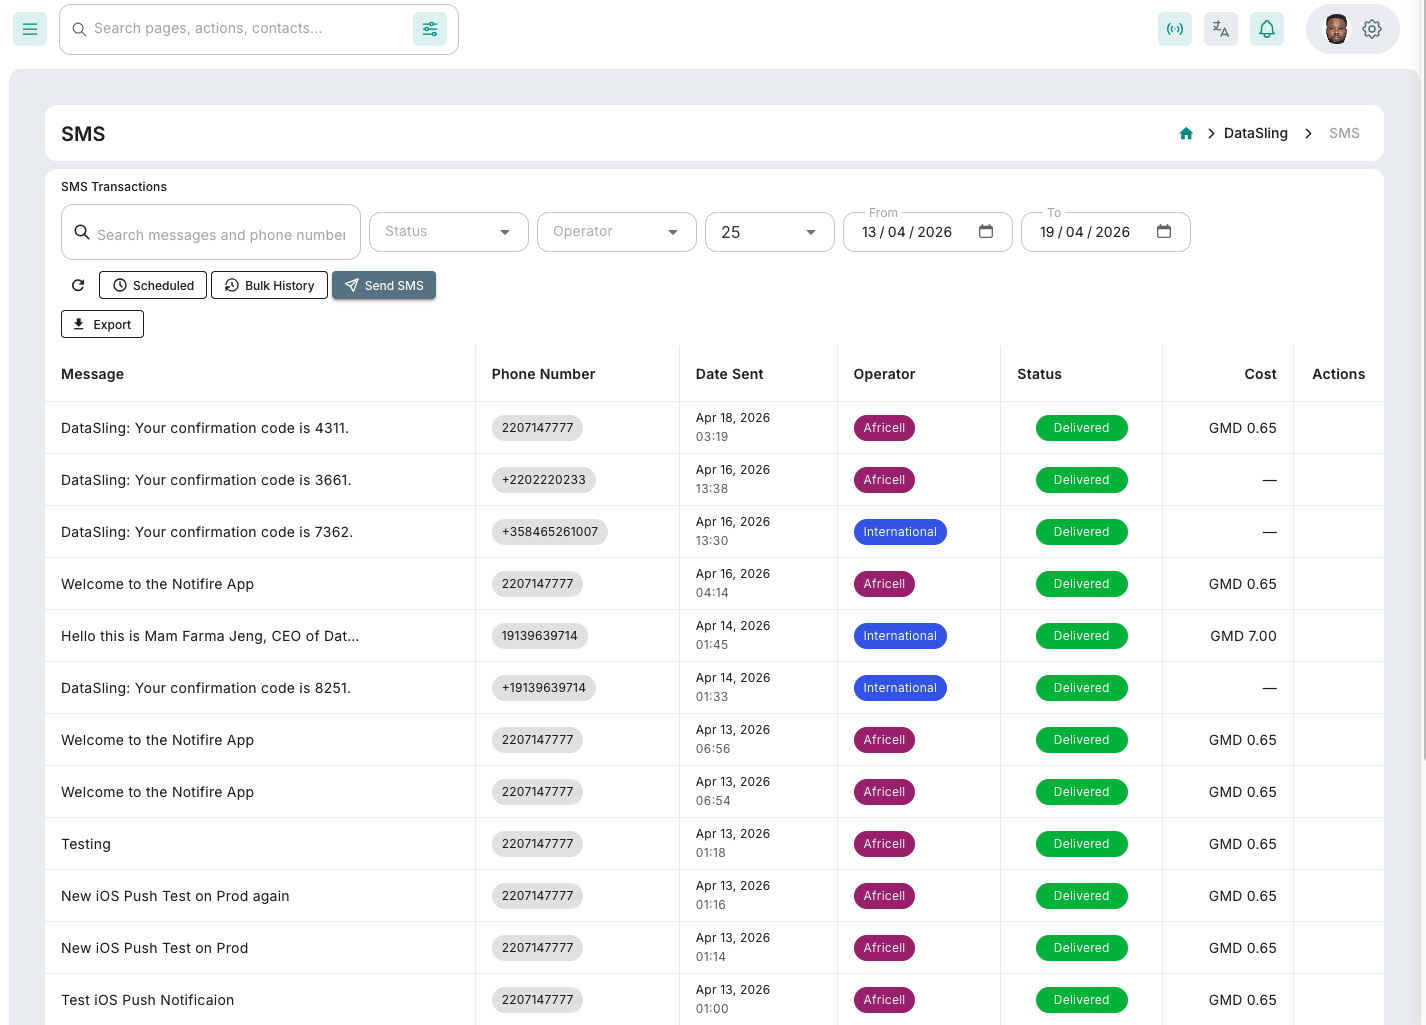The image size is (1426, 1025).
Task: Click the GMD 7.00 cost value
Action: pyautogui.click(x=1243, y=636)
